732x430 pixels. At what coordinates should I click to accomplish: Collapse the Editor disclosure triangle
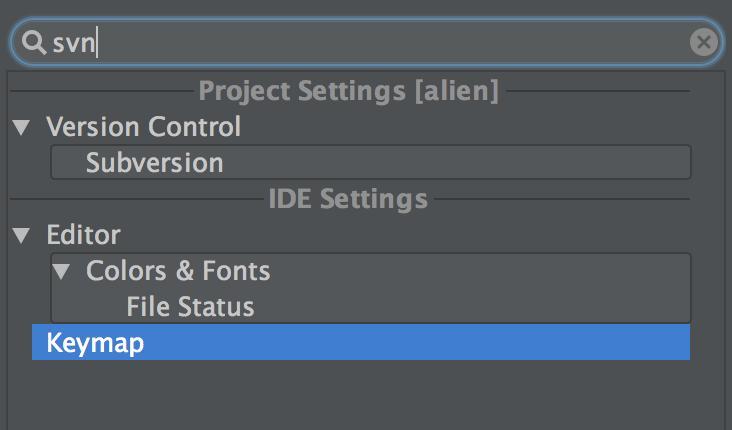pos(21,236)
